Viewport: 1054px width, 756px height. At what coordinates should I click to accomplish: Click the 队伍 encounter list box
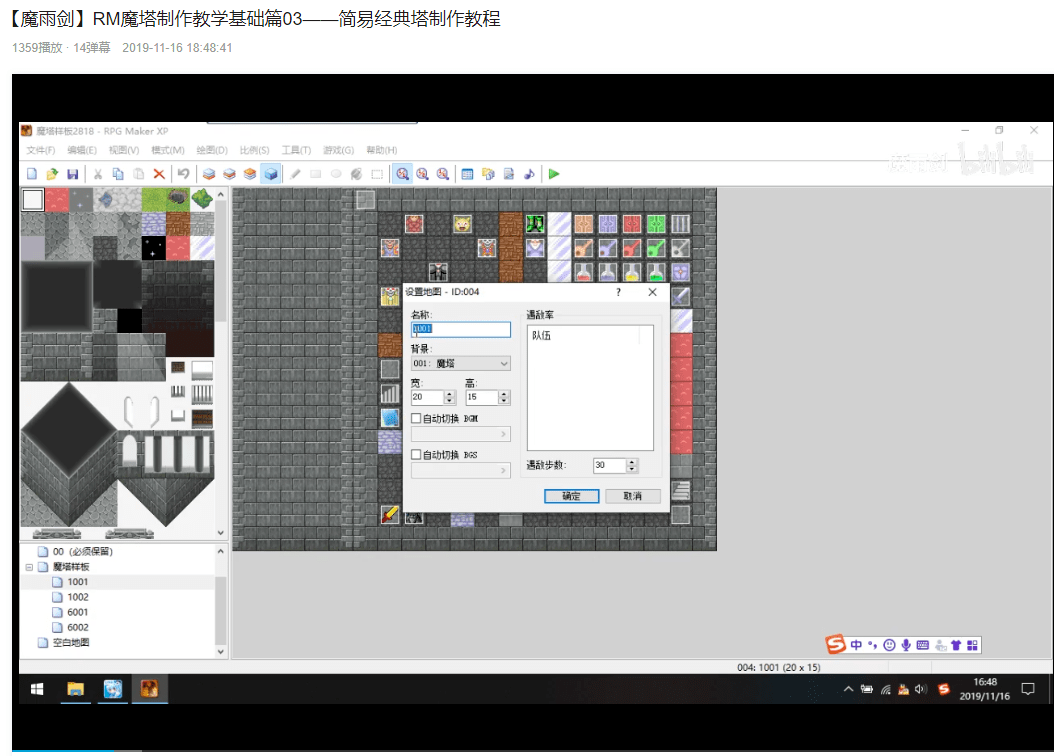click(x=590, y=388)
